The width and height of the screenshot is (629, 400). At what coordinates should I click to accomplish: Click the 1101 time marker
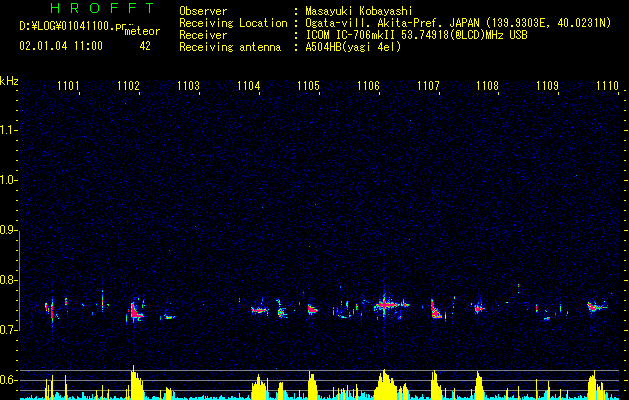pos(68,86)
